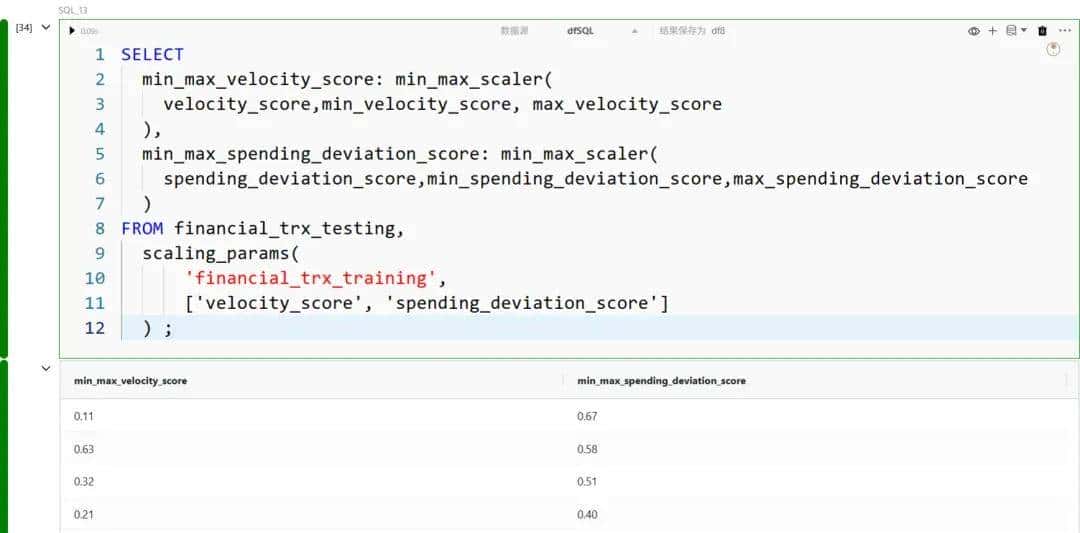
Task: Collapse the output results chevron
Action: [45, 369]
